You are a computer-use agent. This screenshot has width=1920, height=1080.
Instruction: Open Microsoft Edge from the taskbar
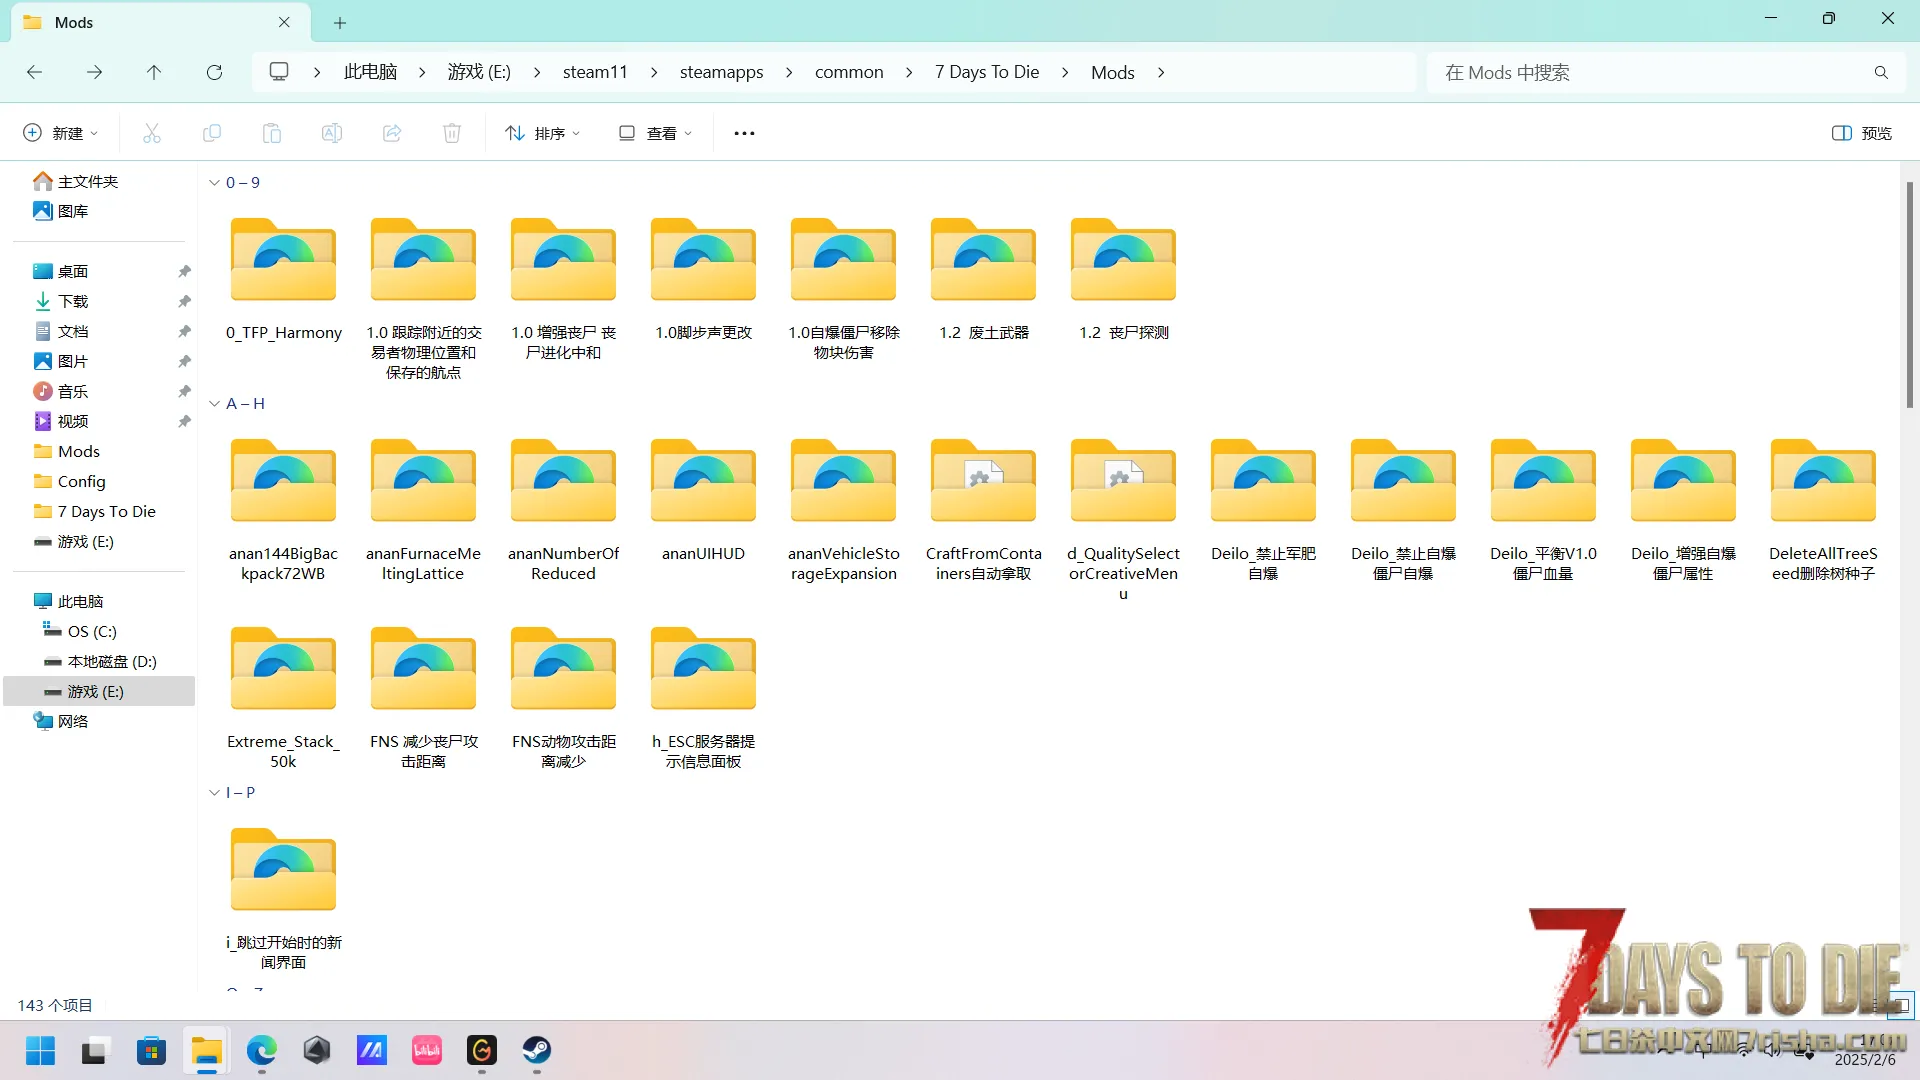(x=262, y=1050)
